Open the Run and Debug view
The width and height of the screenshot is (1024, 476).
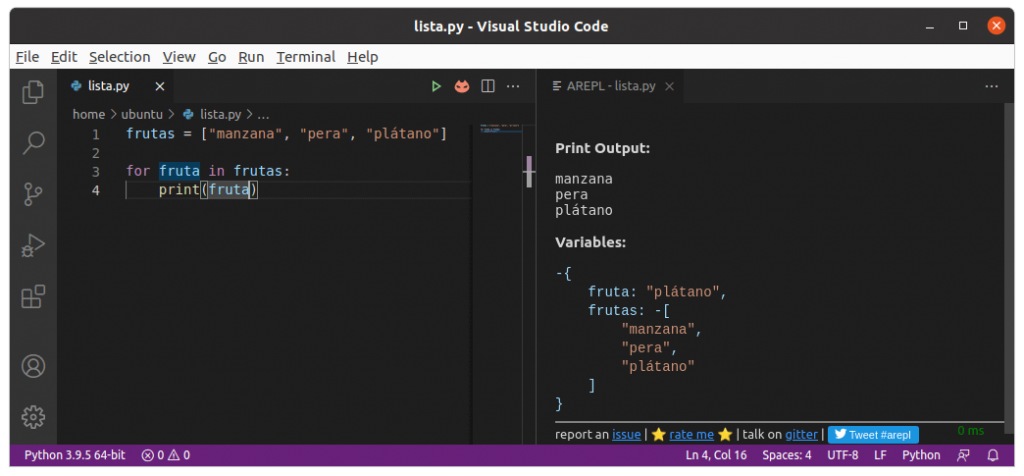33,245
